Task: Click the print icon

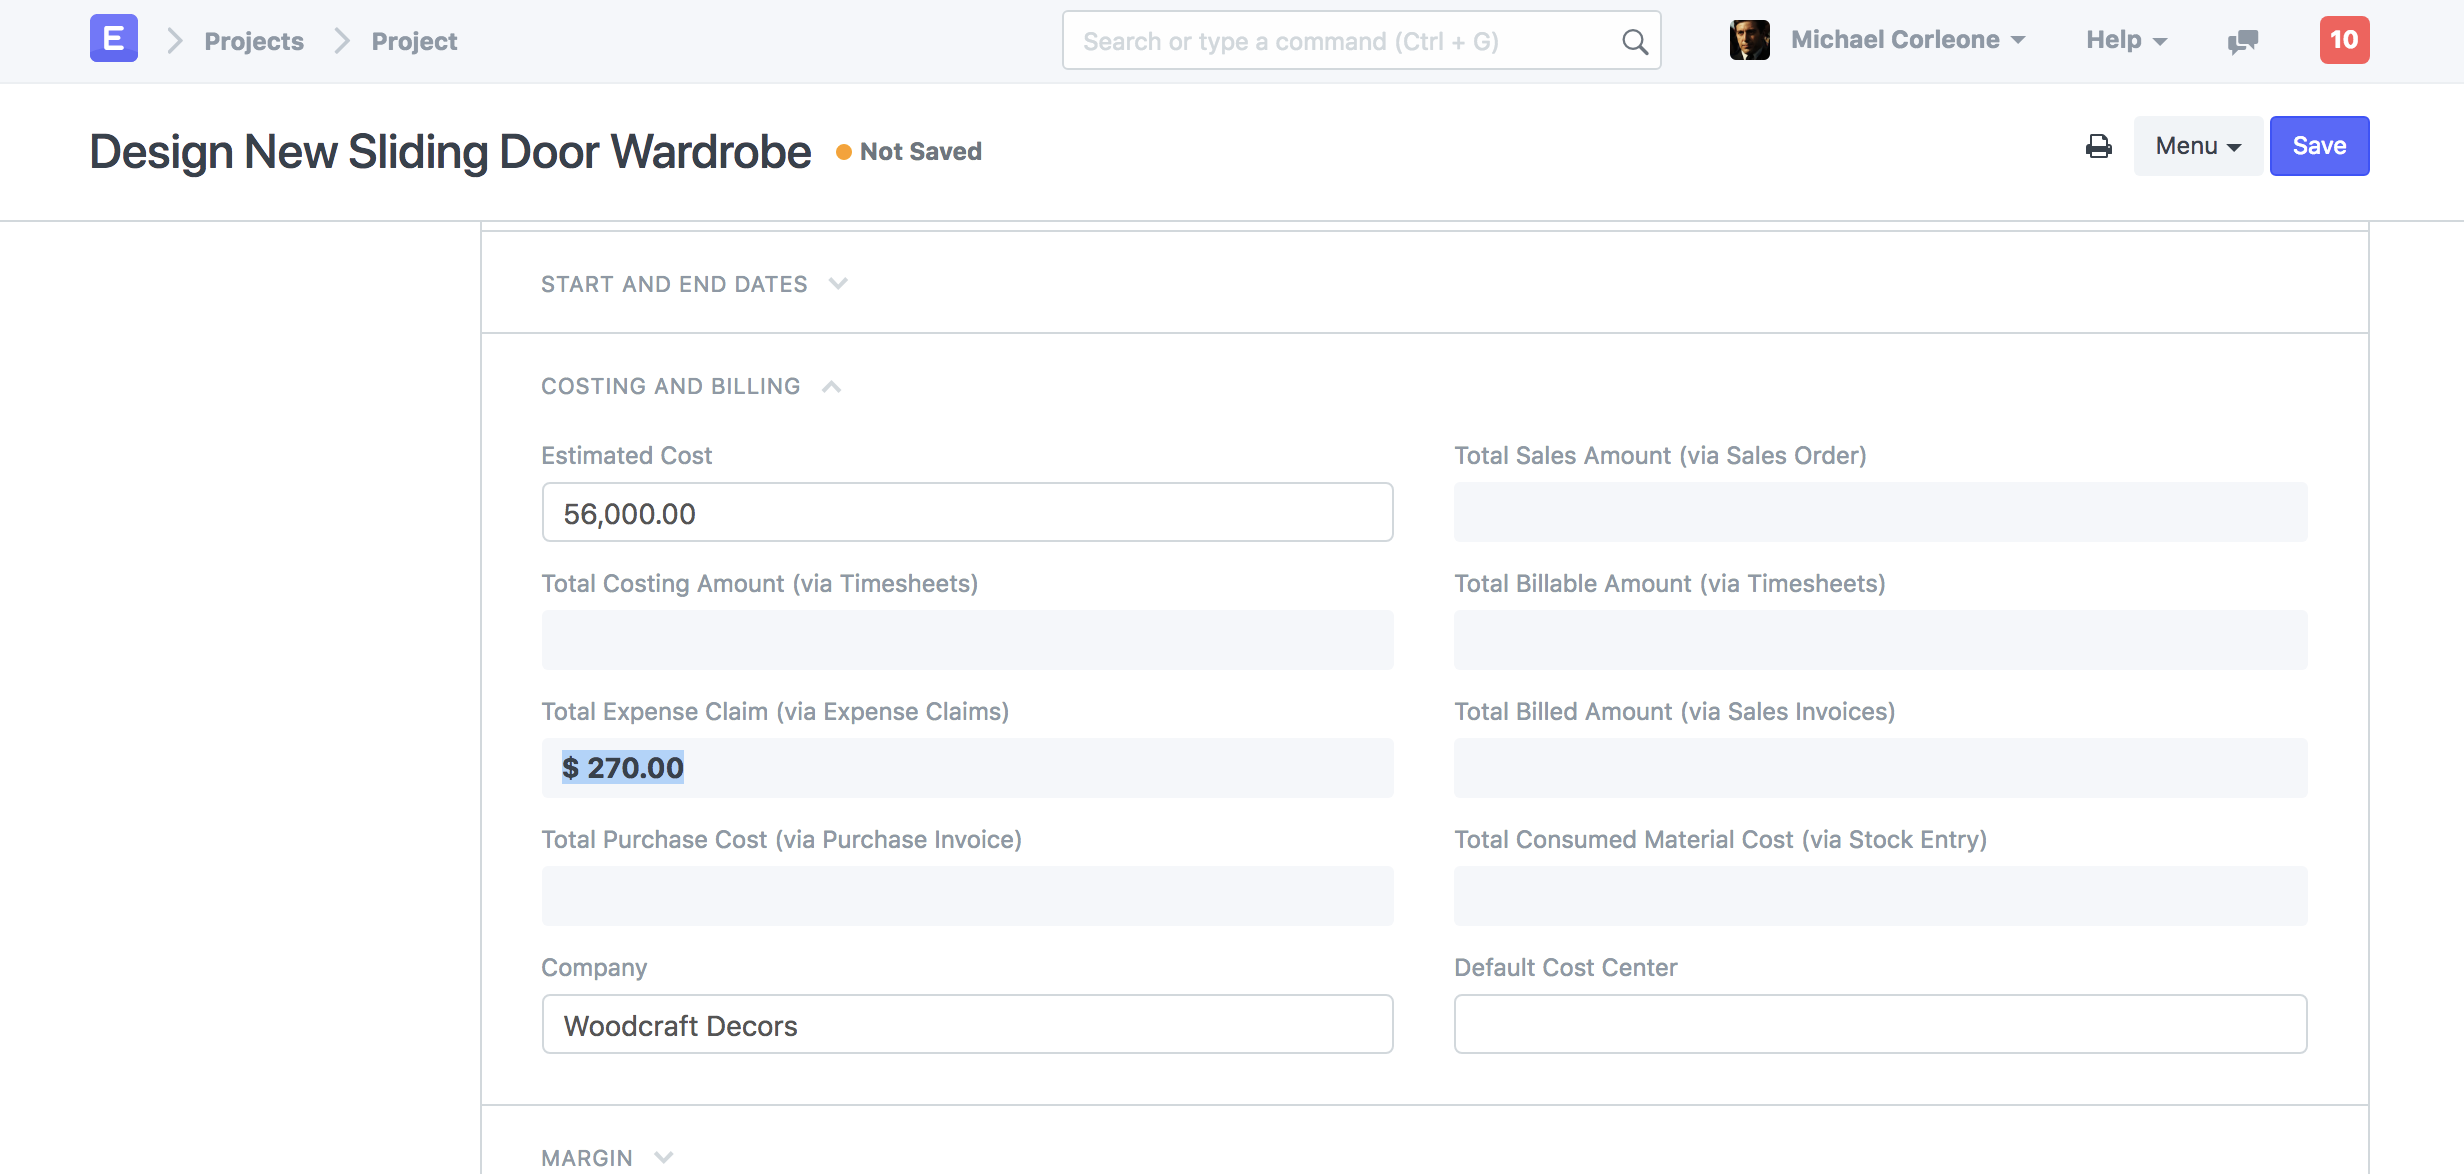Action: (x=2099, y=145)
